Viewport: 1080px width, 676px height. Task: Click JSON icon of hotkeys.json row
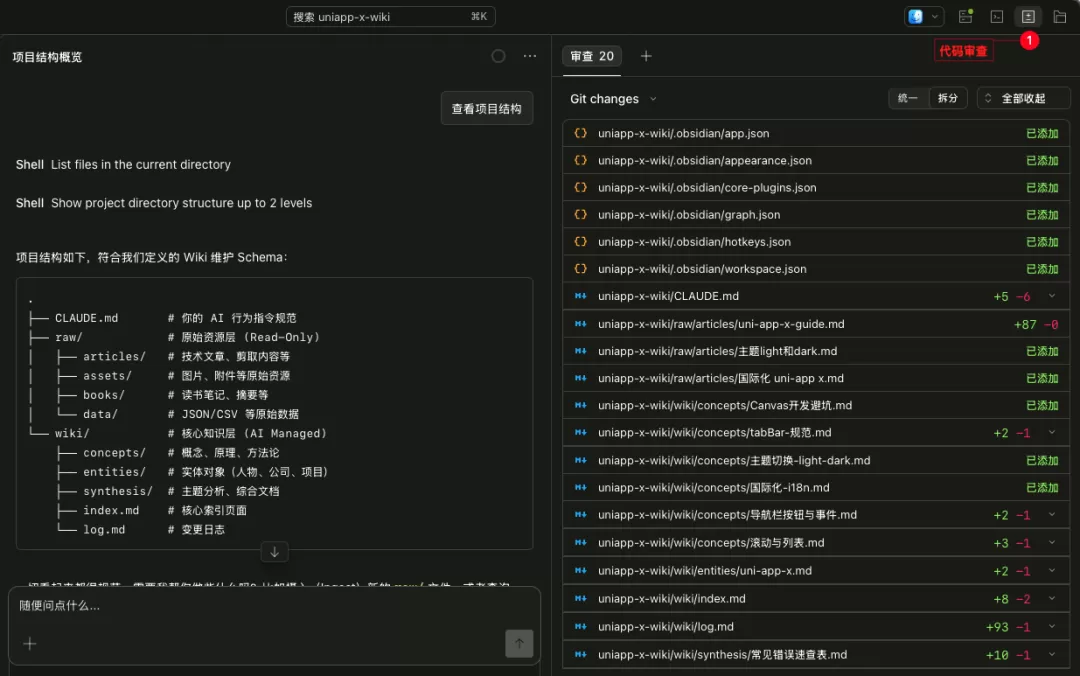click(581, 242)
